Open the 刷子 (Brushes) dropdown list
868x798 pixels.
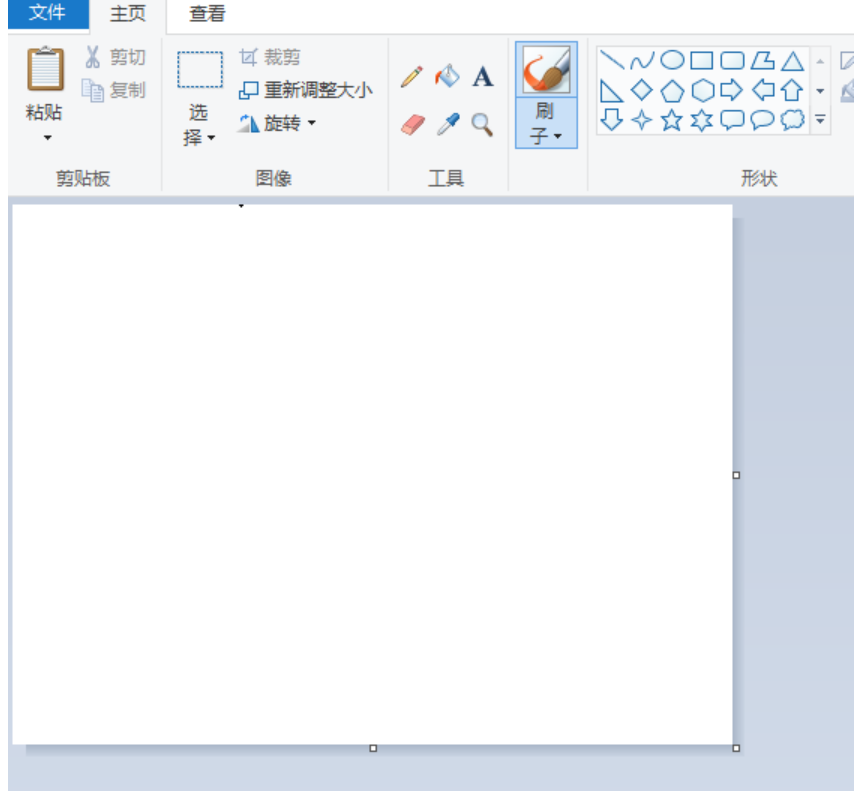[546, 135]
